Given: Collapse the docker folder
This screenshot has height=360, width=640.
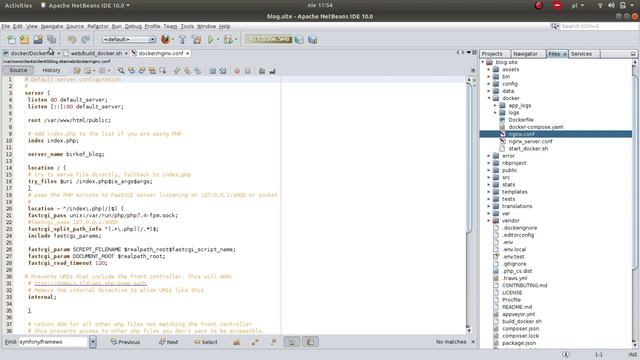Looking at the screenshot, I should point(489,98).
